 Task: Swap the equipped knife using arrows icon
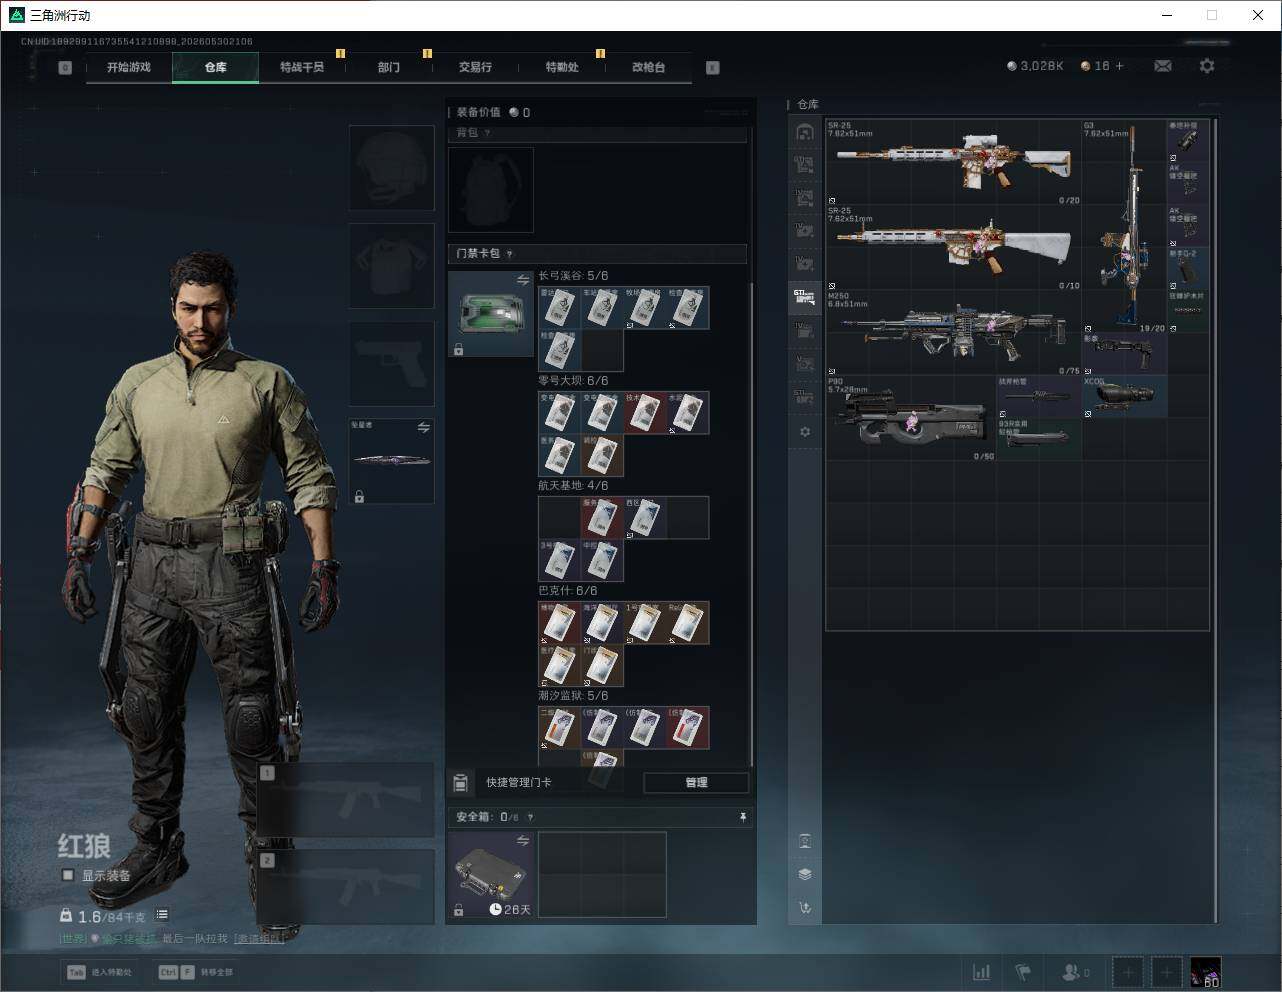(x=424, y=428)
